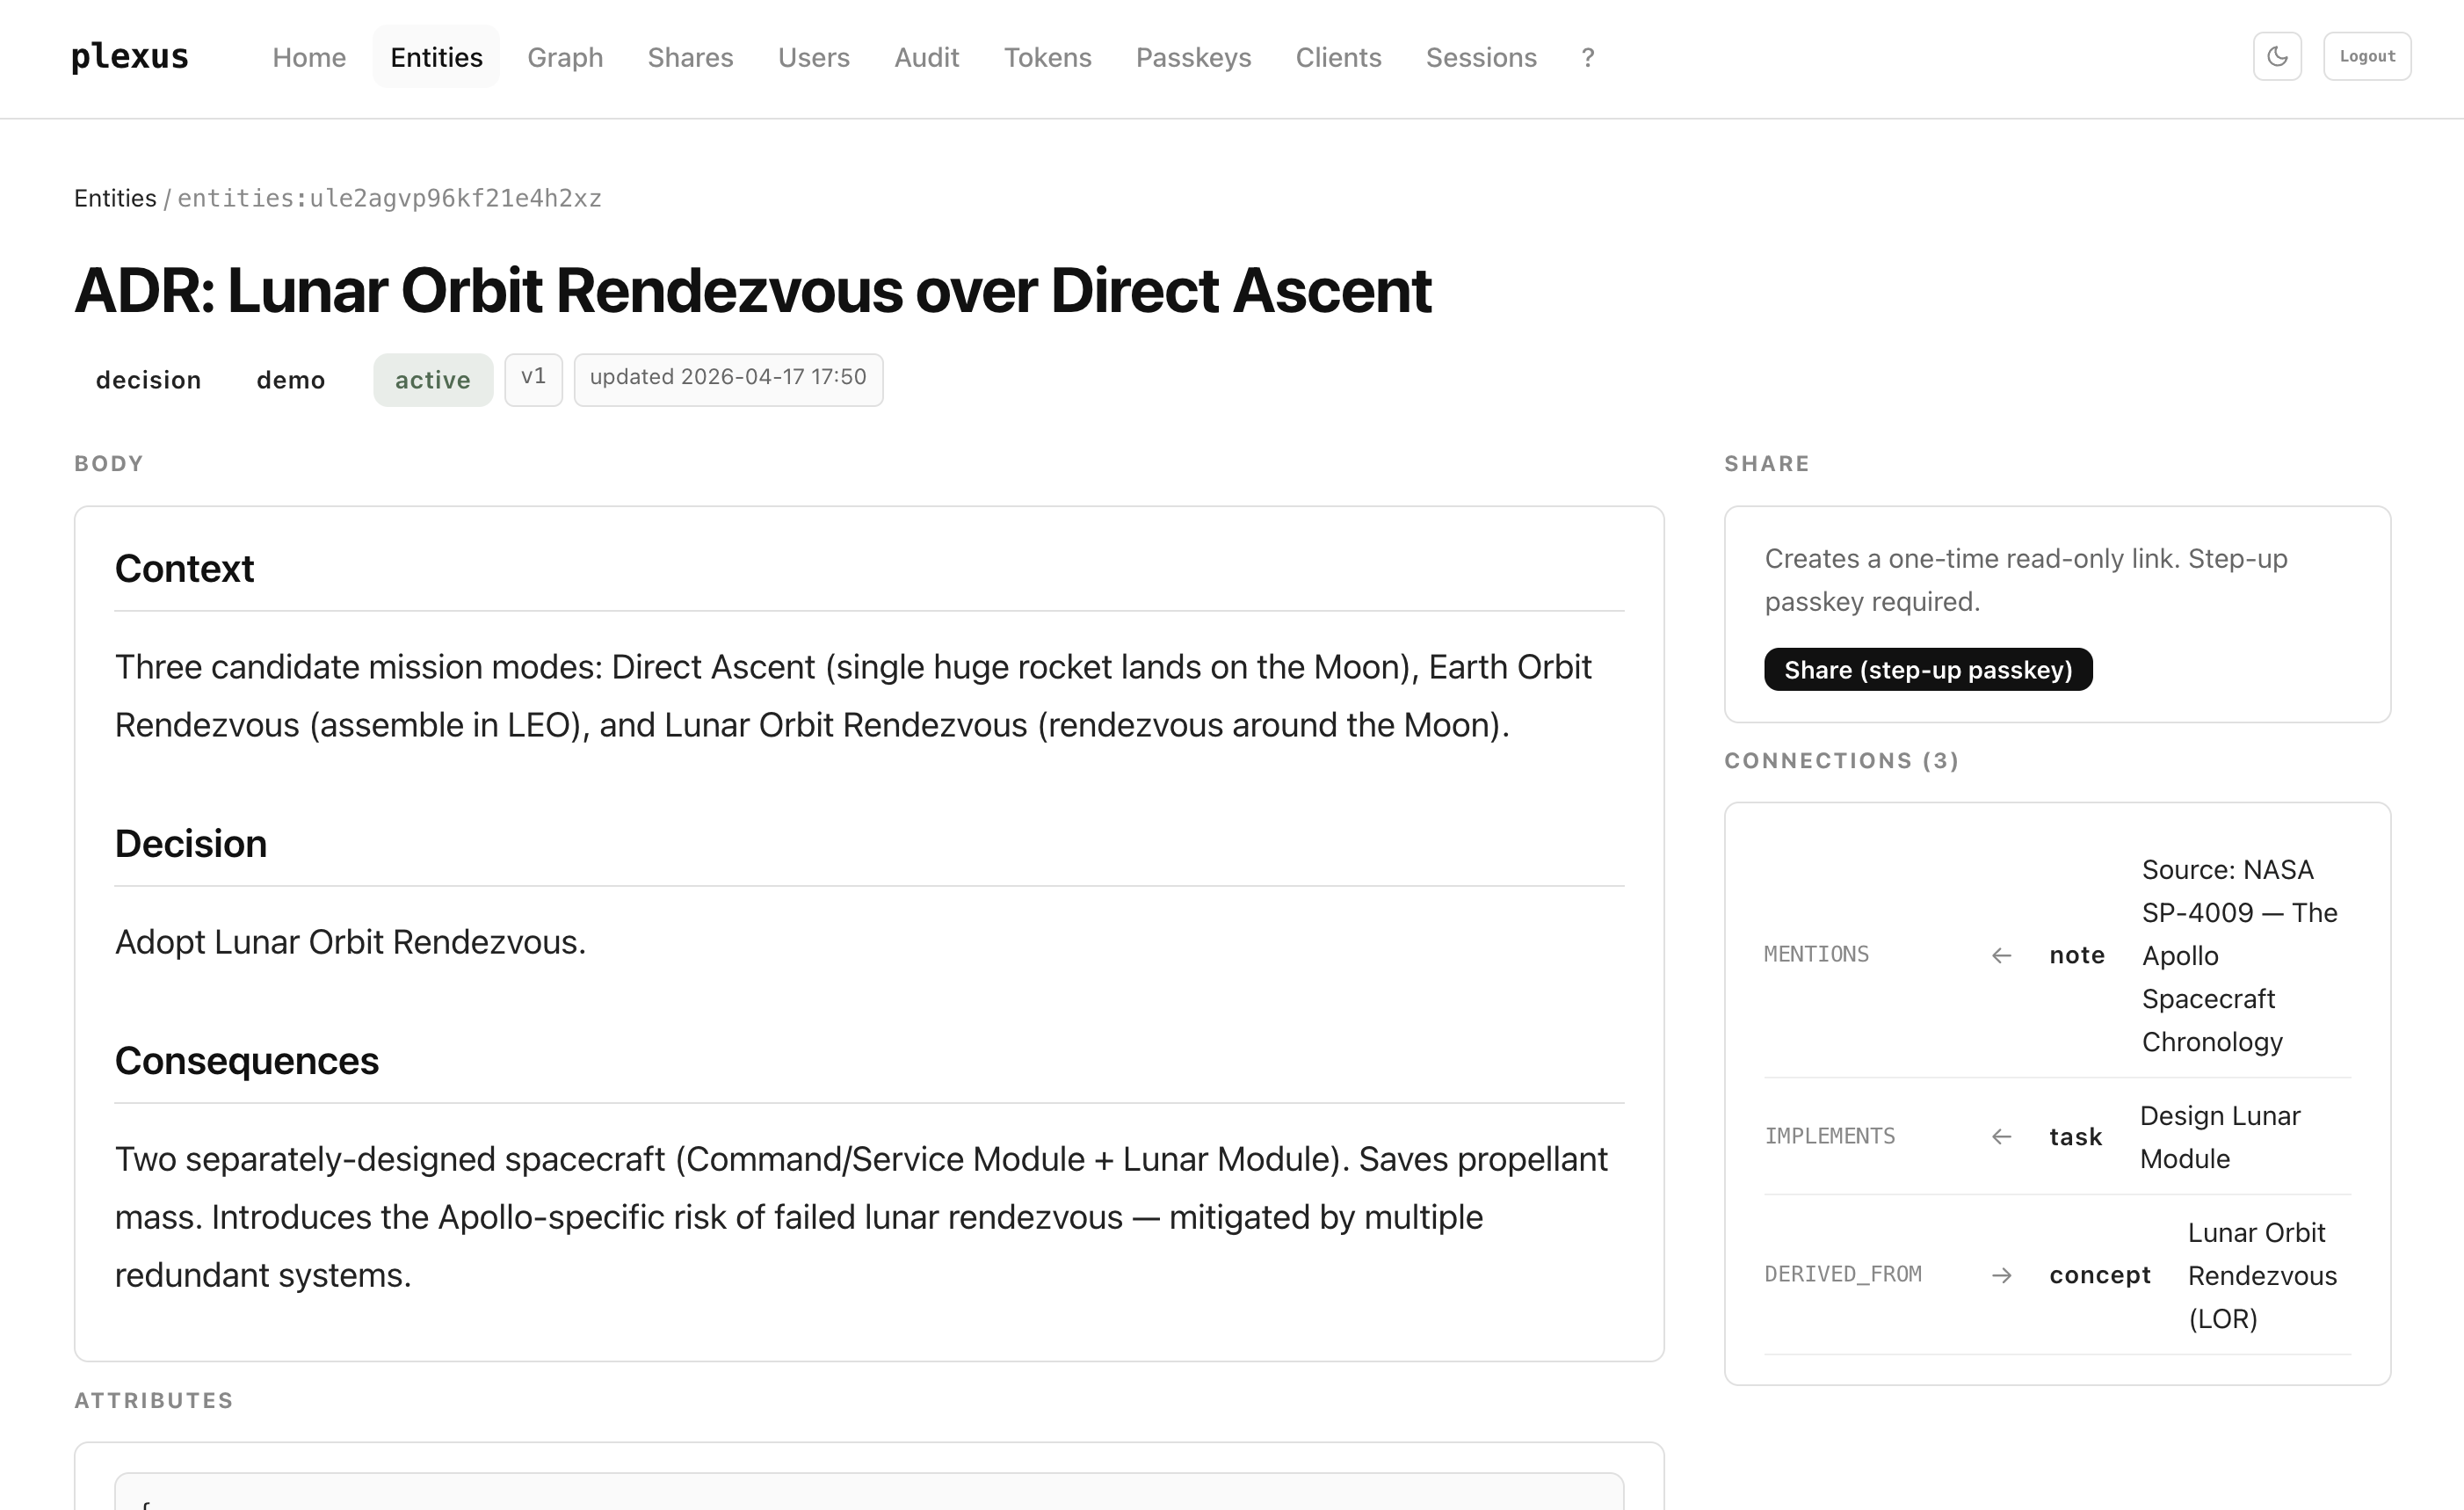Screen dimensions: 2464x1510
Task: Open the Sessions page
Action: click(x=1480, y=58)
